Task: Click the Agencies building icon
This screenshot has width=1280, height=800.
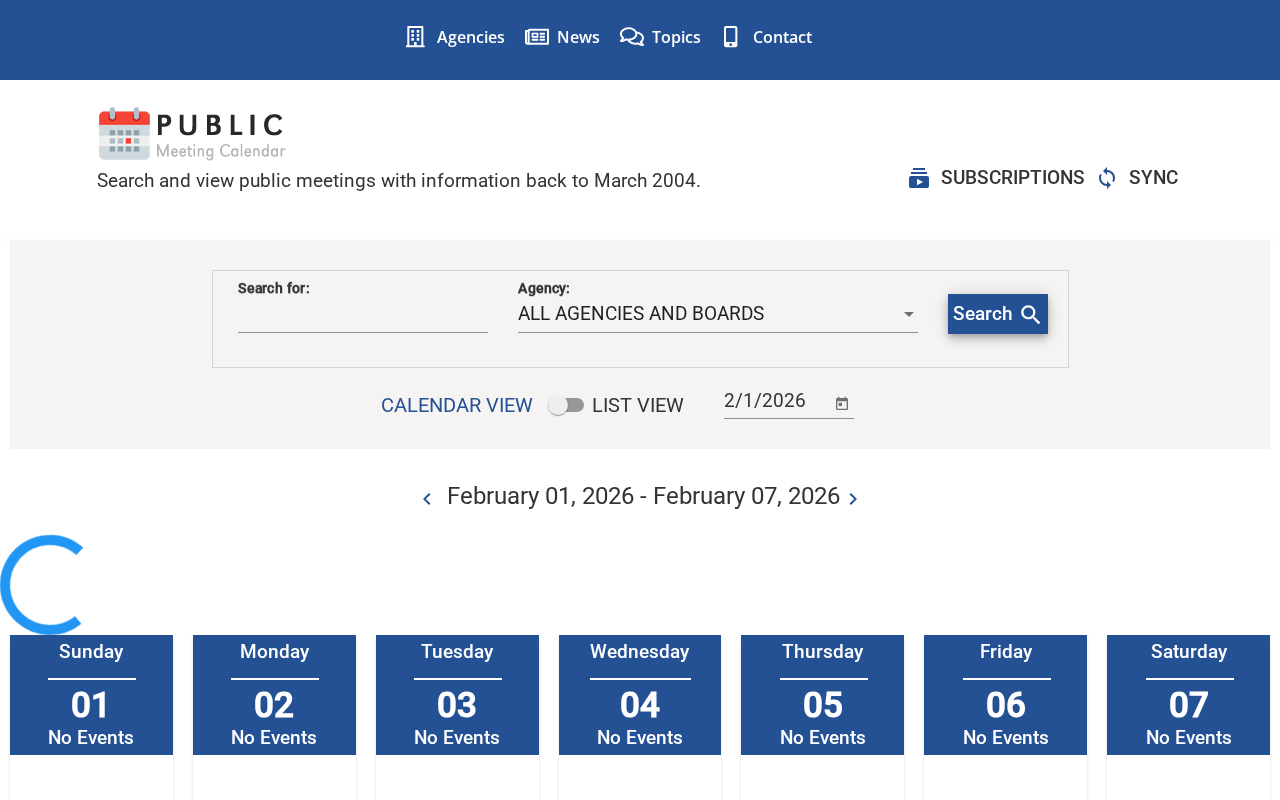Action: [x=415, y=37]
